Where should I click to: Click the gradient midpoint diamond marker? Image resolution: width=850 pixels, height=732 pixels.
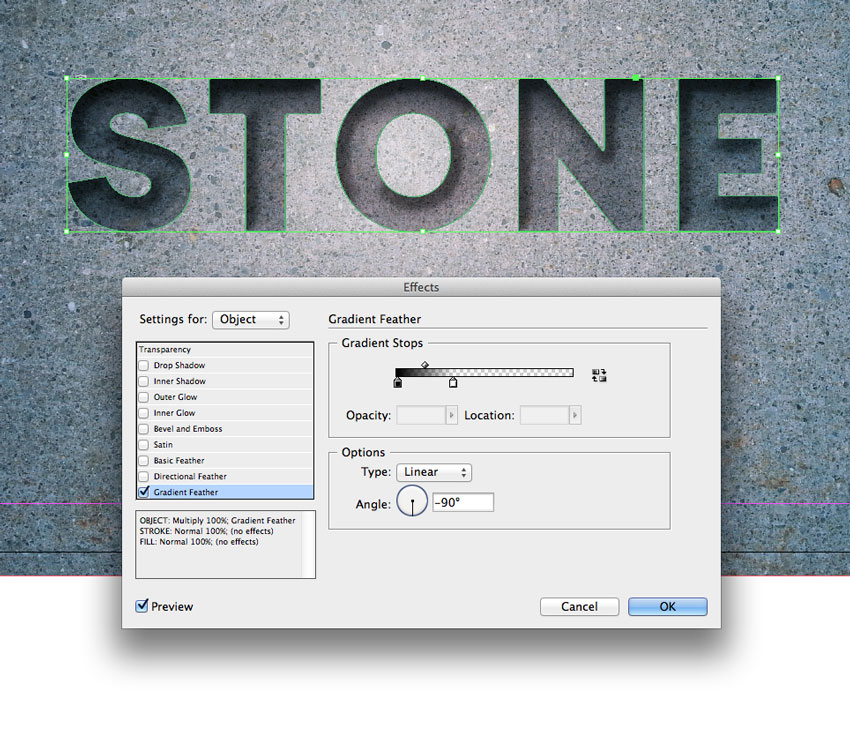[425, 362]
